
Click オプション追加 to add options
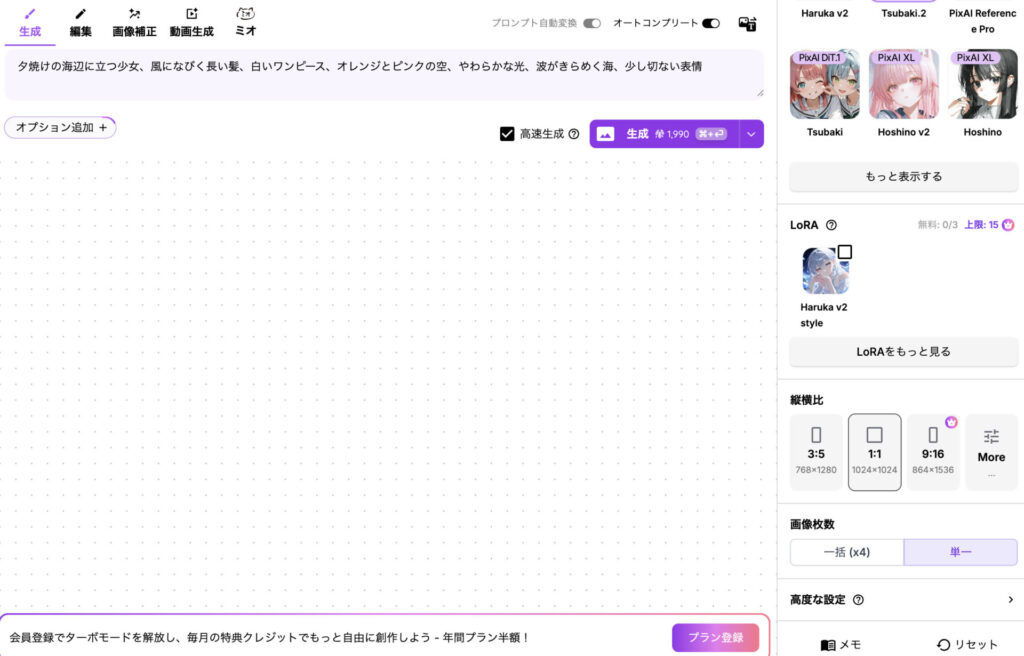click(x=61, y=128)
